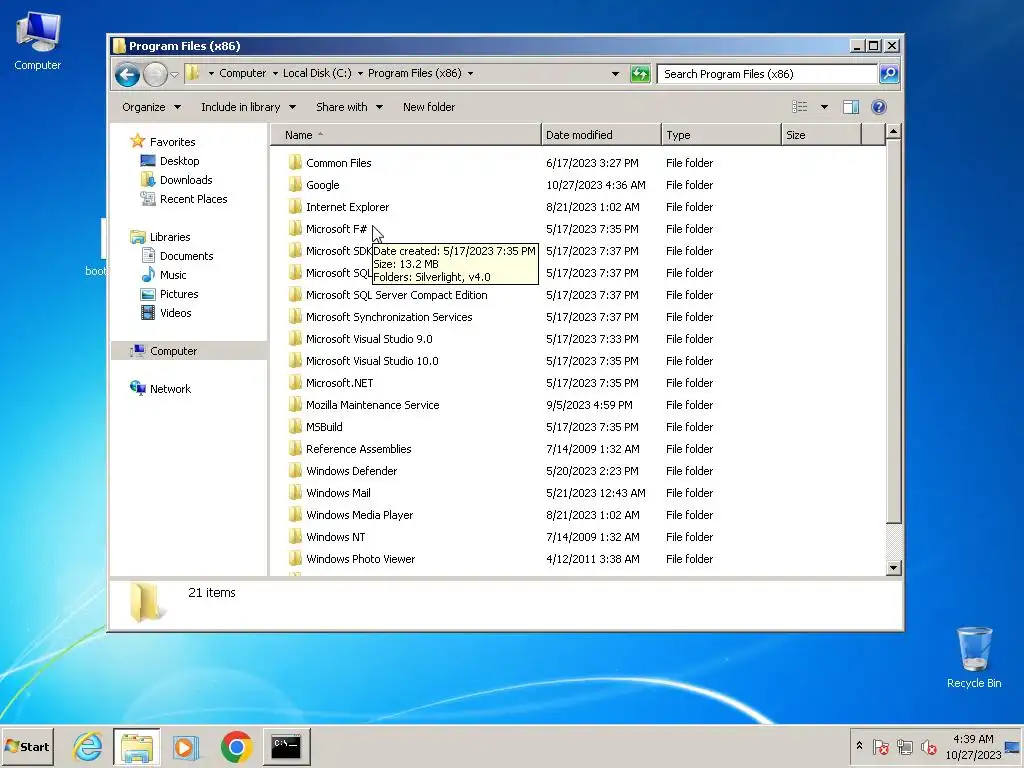Click the New folder button
Viewport: 1024px width, 768px height.
pyautogui.click(x=429, y=107)
